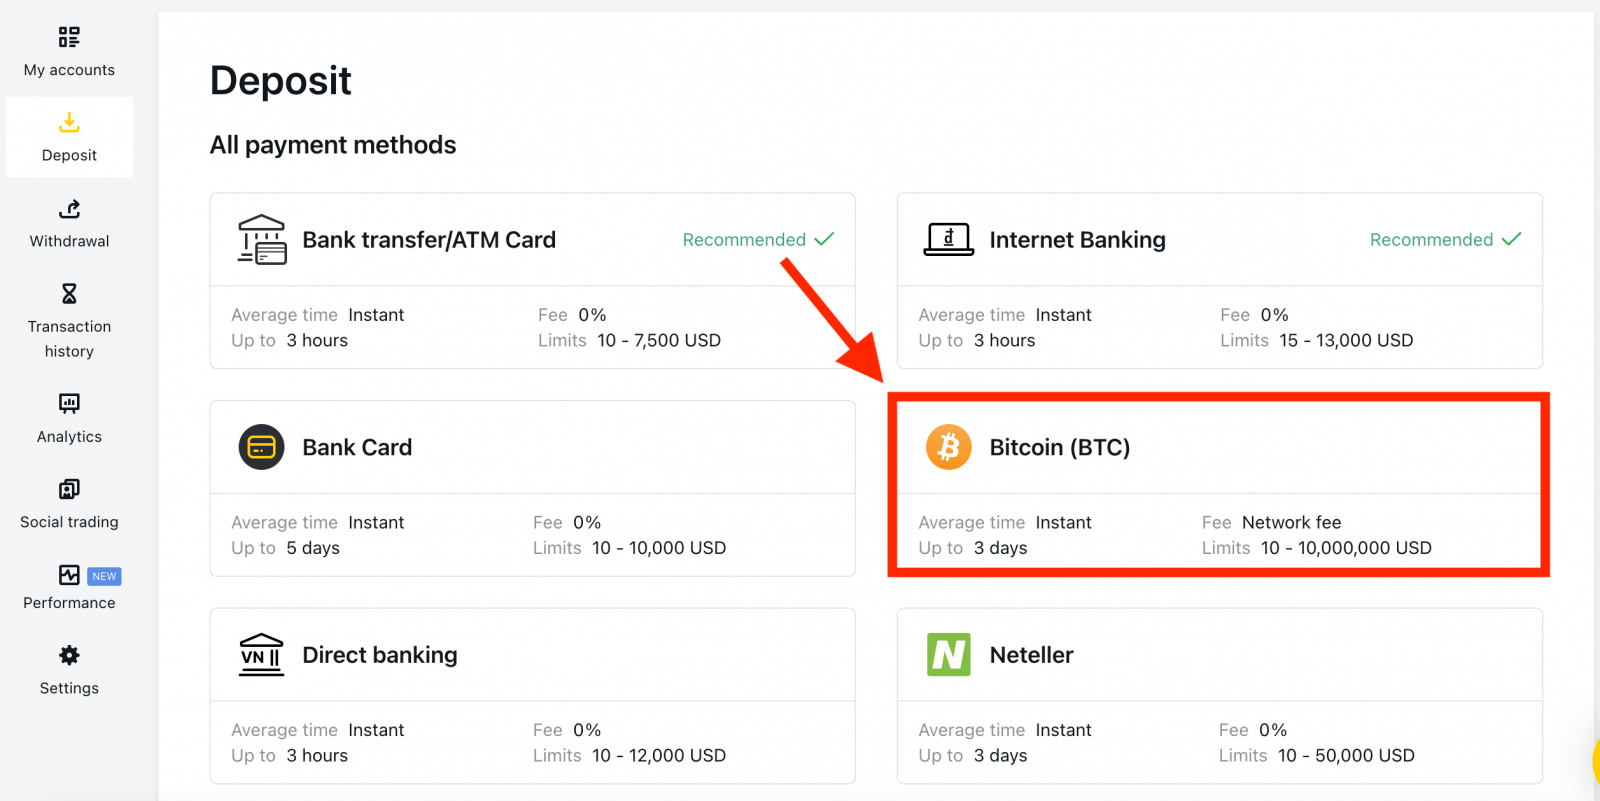The image size is (1600, 801).
Task: Open Withdrawal via its arrow icon
Action: point(69,209)
